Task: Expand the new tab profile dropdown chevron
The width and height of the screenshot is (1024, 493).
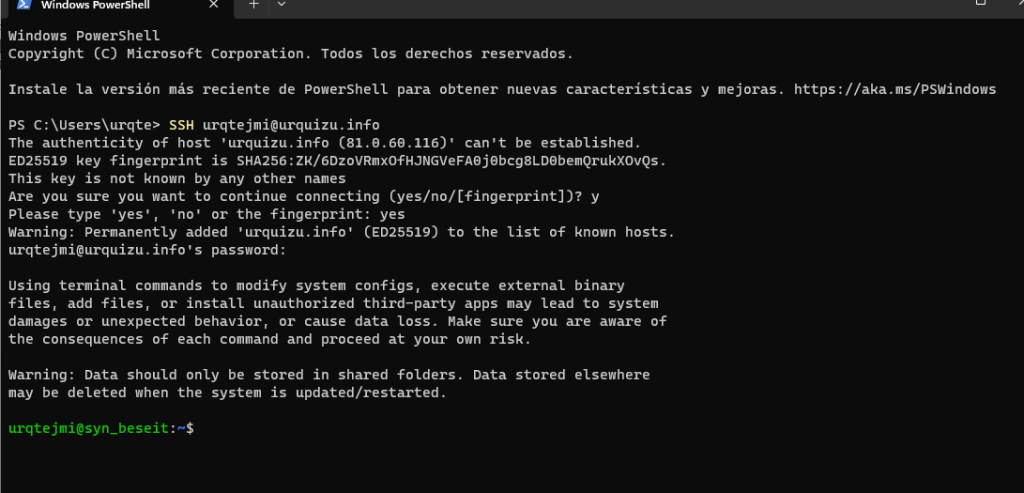Action: [281, 4]
